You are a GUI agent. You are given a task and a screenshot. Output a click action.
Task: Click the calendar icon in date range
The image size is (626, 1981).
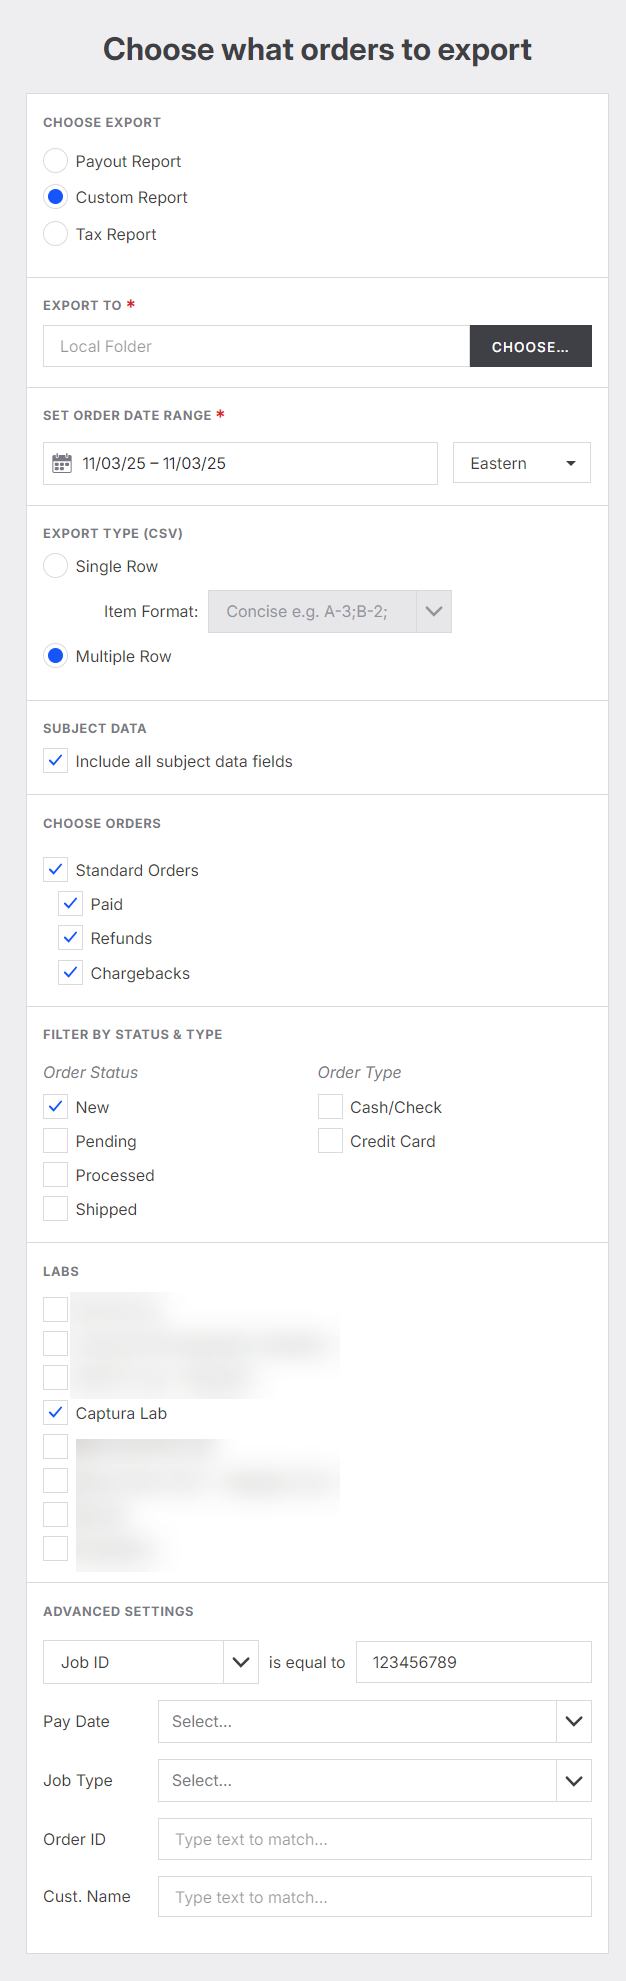click(62, 464)
